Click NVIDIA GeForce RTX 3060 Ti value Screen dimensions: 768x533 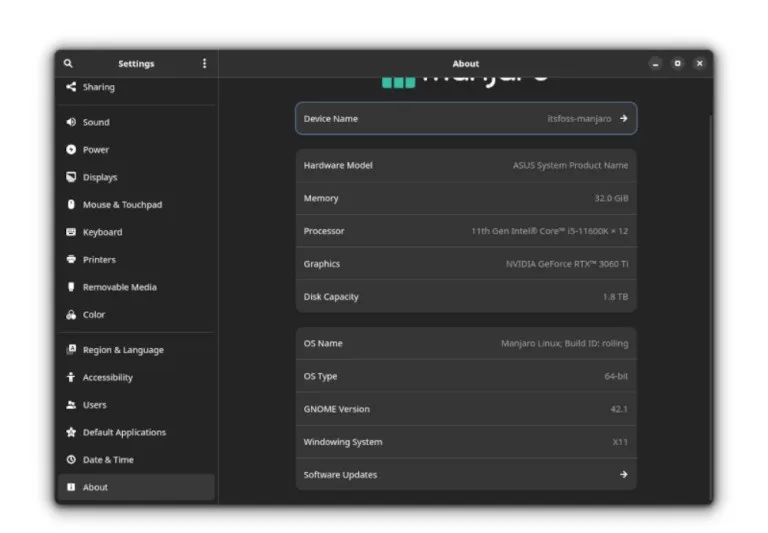pyautogui.click(x=567, y=264)
